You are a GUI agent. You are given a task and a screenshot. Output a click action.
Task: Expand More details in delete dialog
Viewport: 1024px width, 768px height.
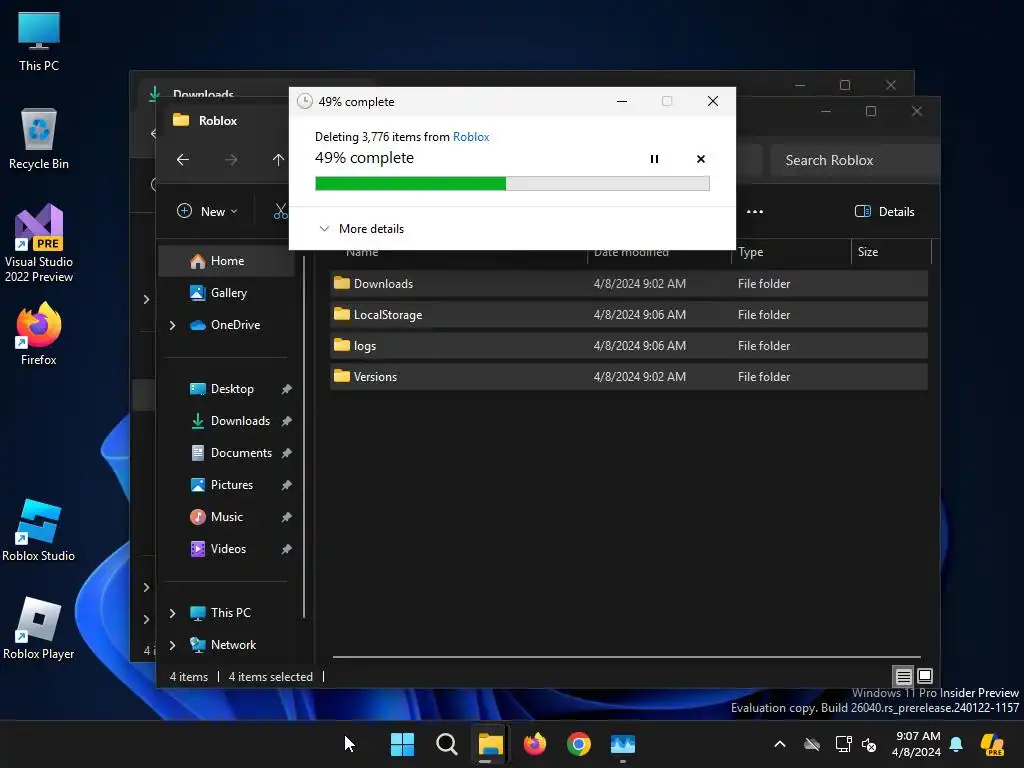pyautogui.click(x=361, y=229)
